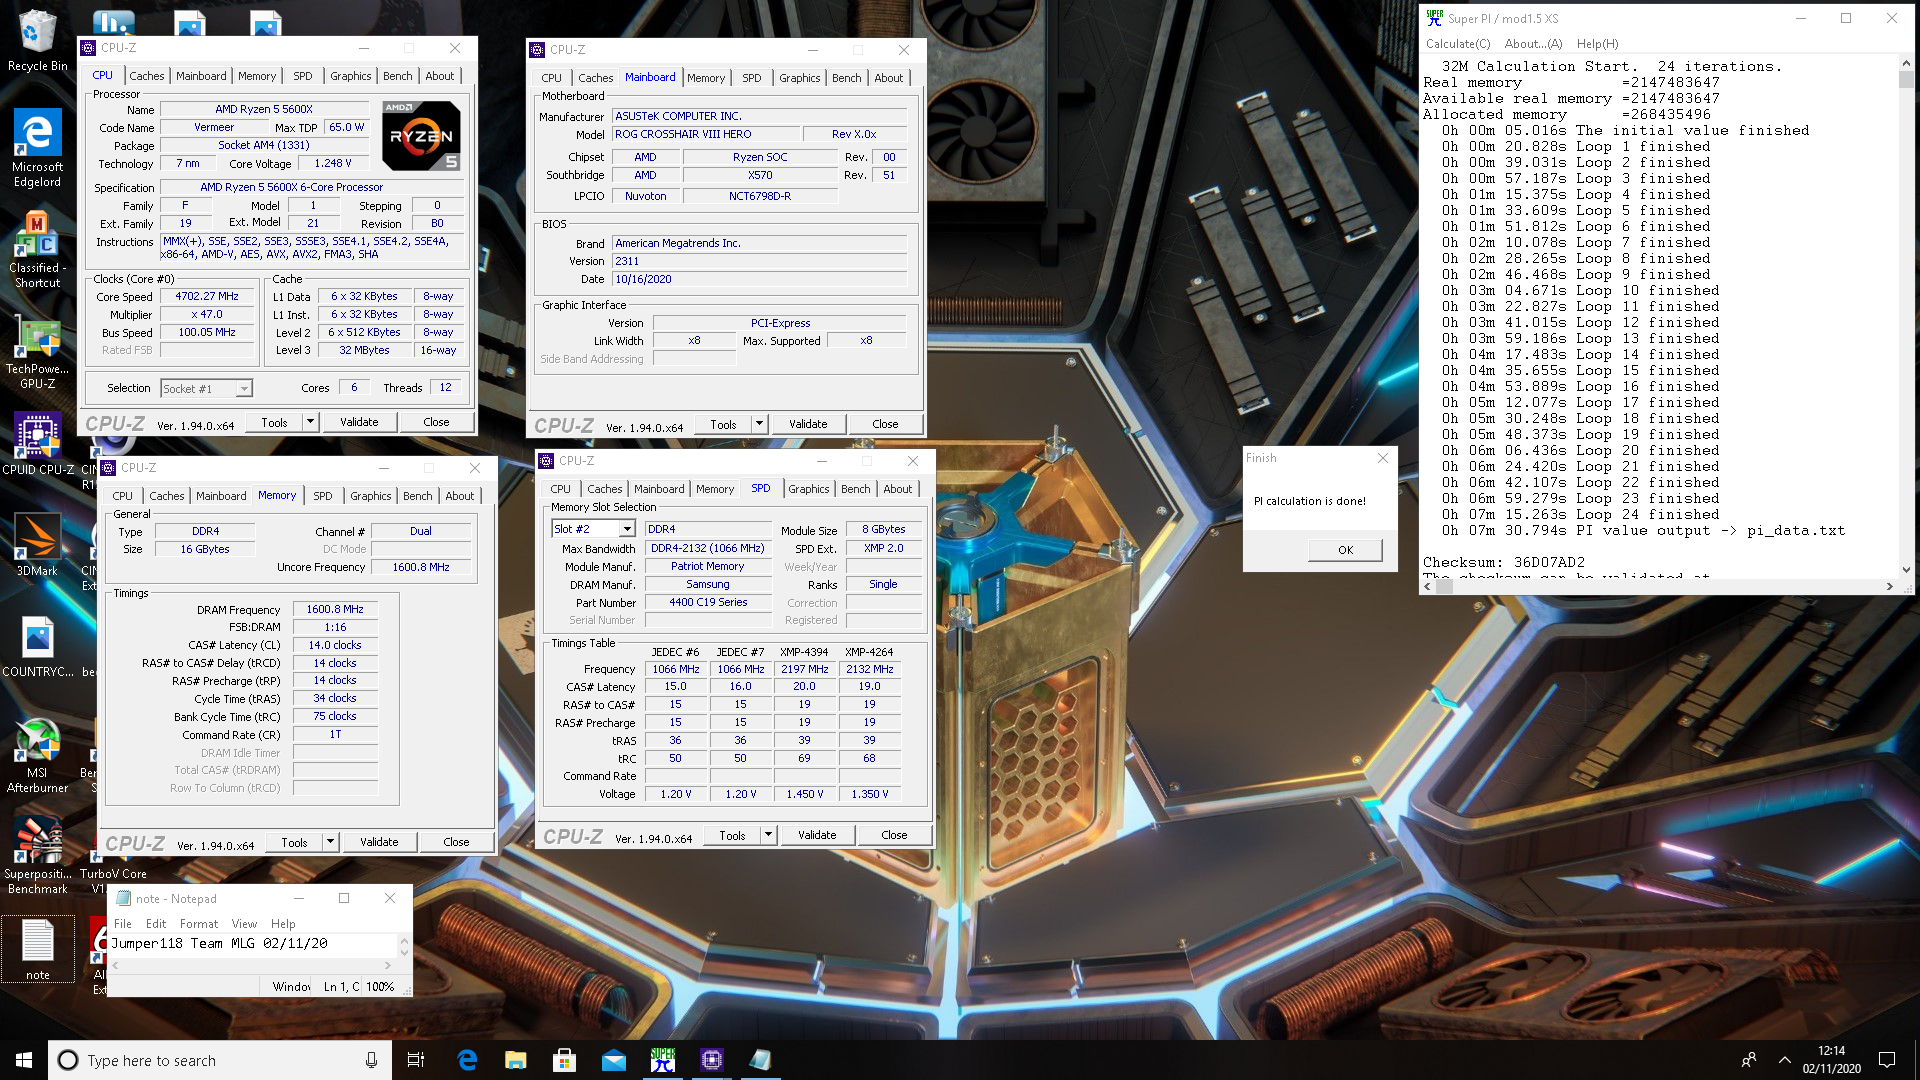
Task: Open Mail app from the taskbar
Action: [613, 1060]
